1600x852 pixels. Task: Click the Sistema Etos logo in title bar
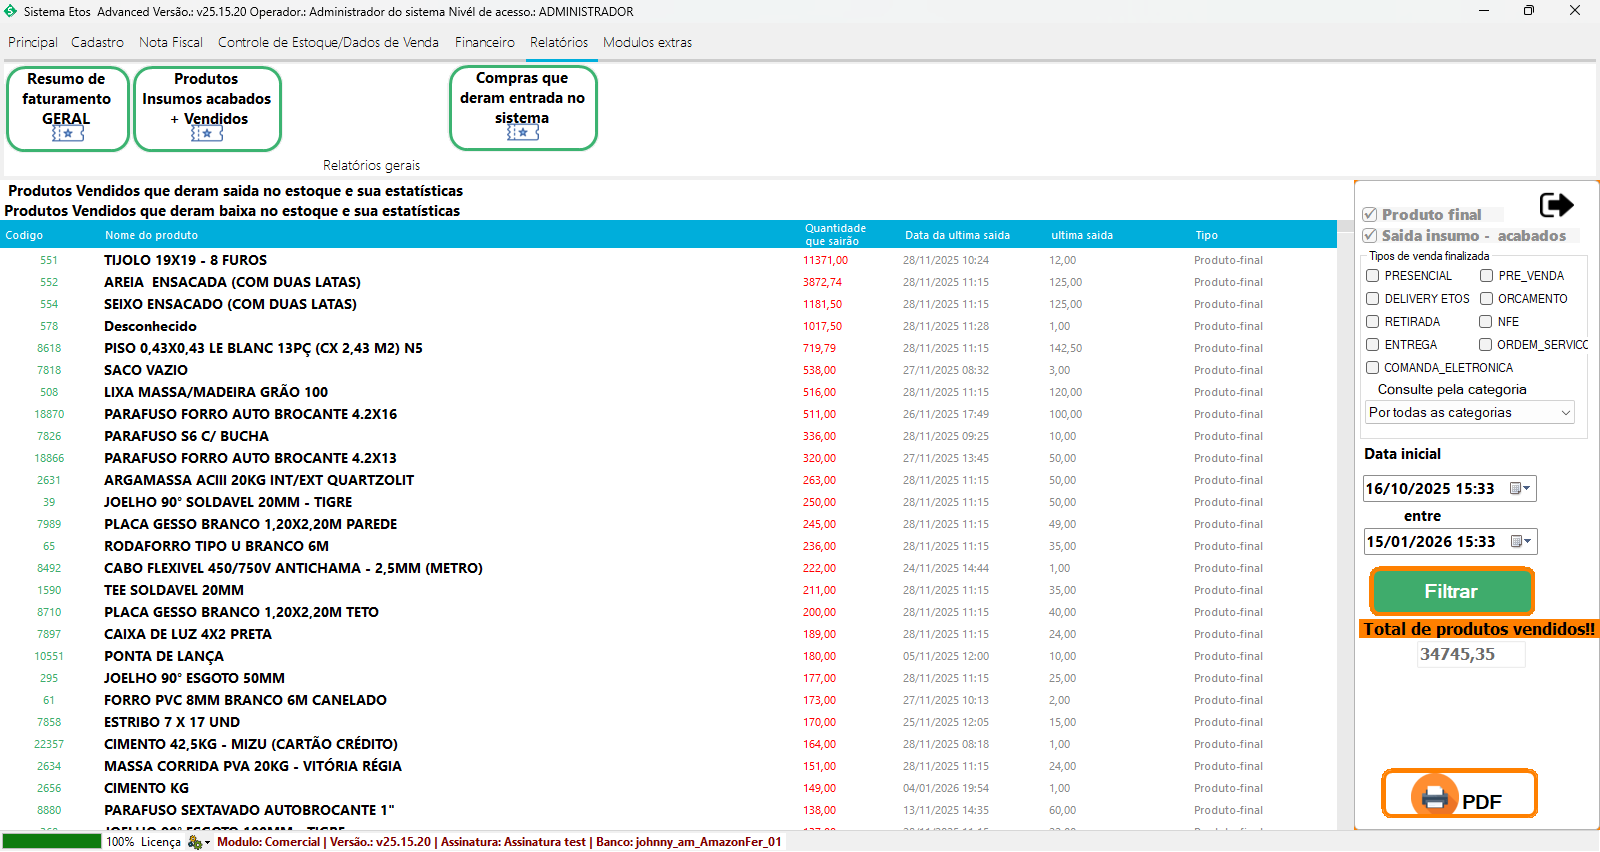pyautogui.click(x=11, y=11)
